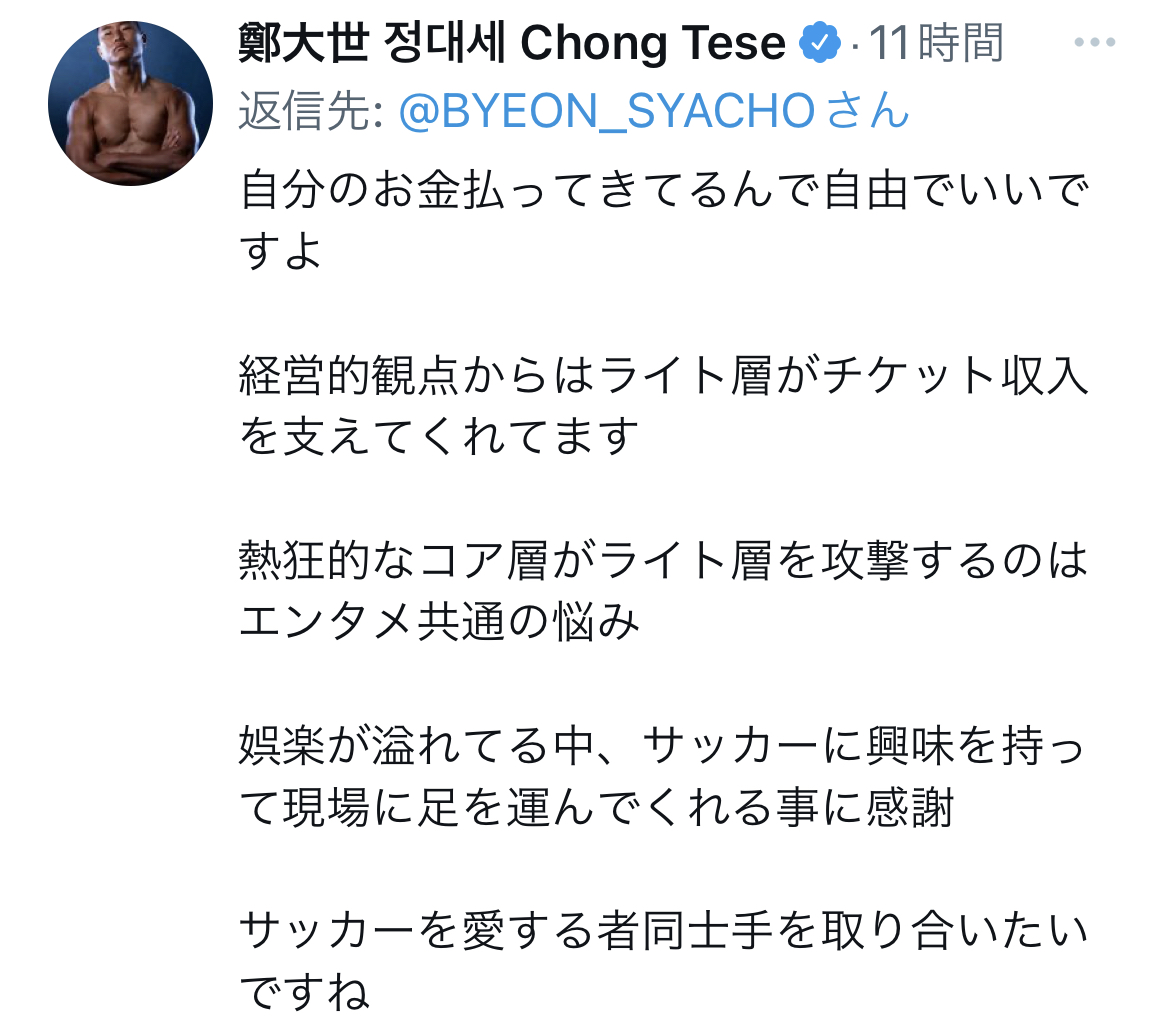Viewport: 1170px width, 1032px height.
Task: Click the line starting 経営的観点からは
Action: pyautogui.click(x=663, y=376)
